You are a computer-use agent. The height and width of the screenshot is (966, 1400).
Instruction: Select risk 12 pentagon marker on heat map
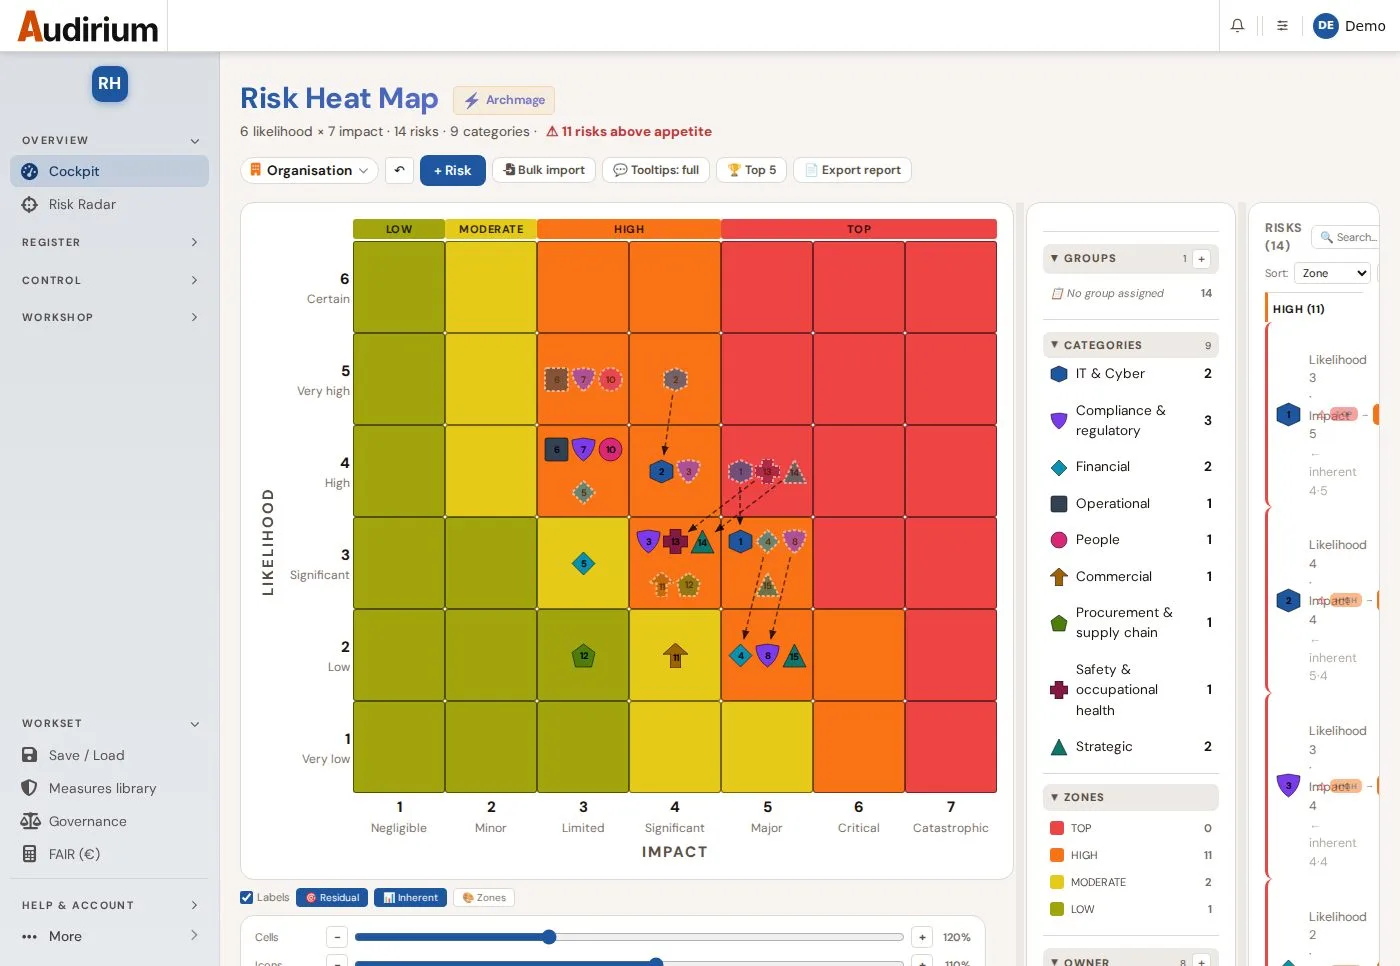pyautogui.click(x=584, y=656)
